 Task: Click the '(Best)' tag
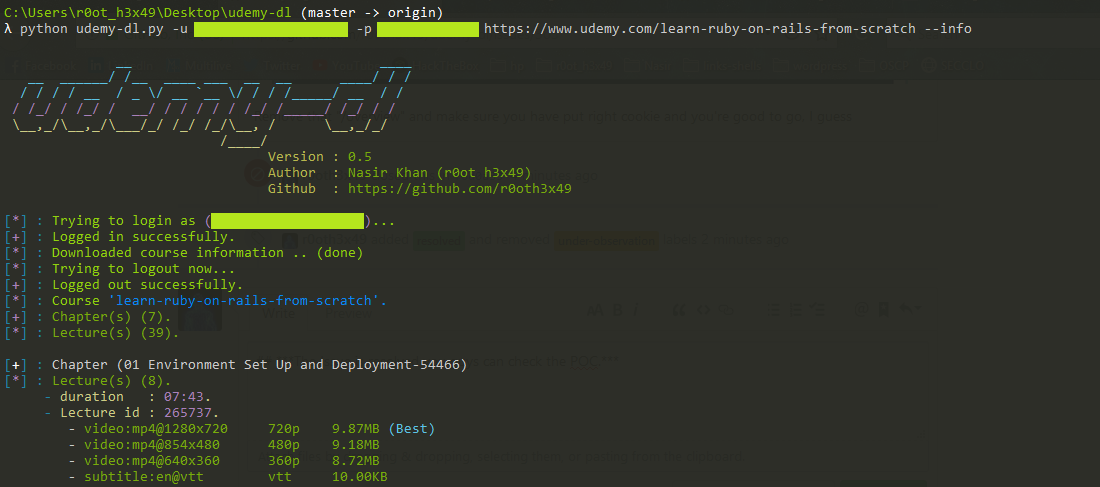[x=412, y=429]
